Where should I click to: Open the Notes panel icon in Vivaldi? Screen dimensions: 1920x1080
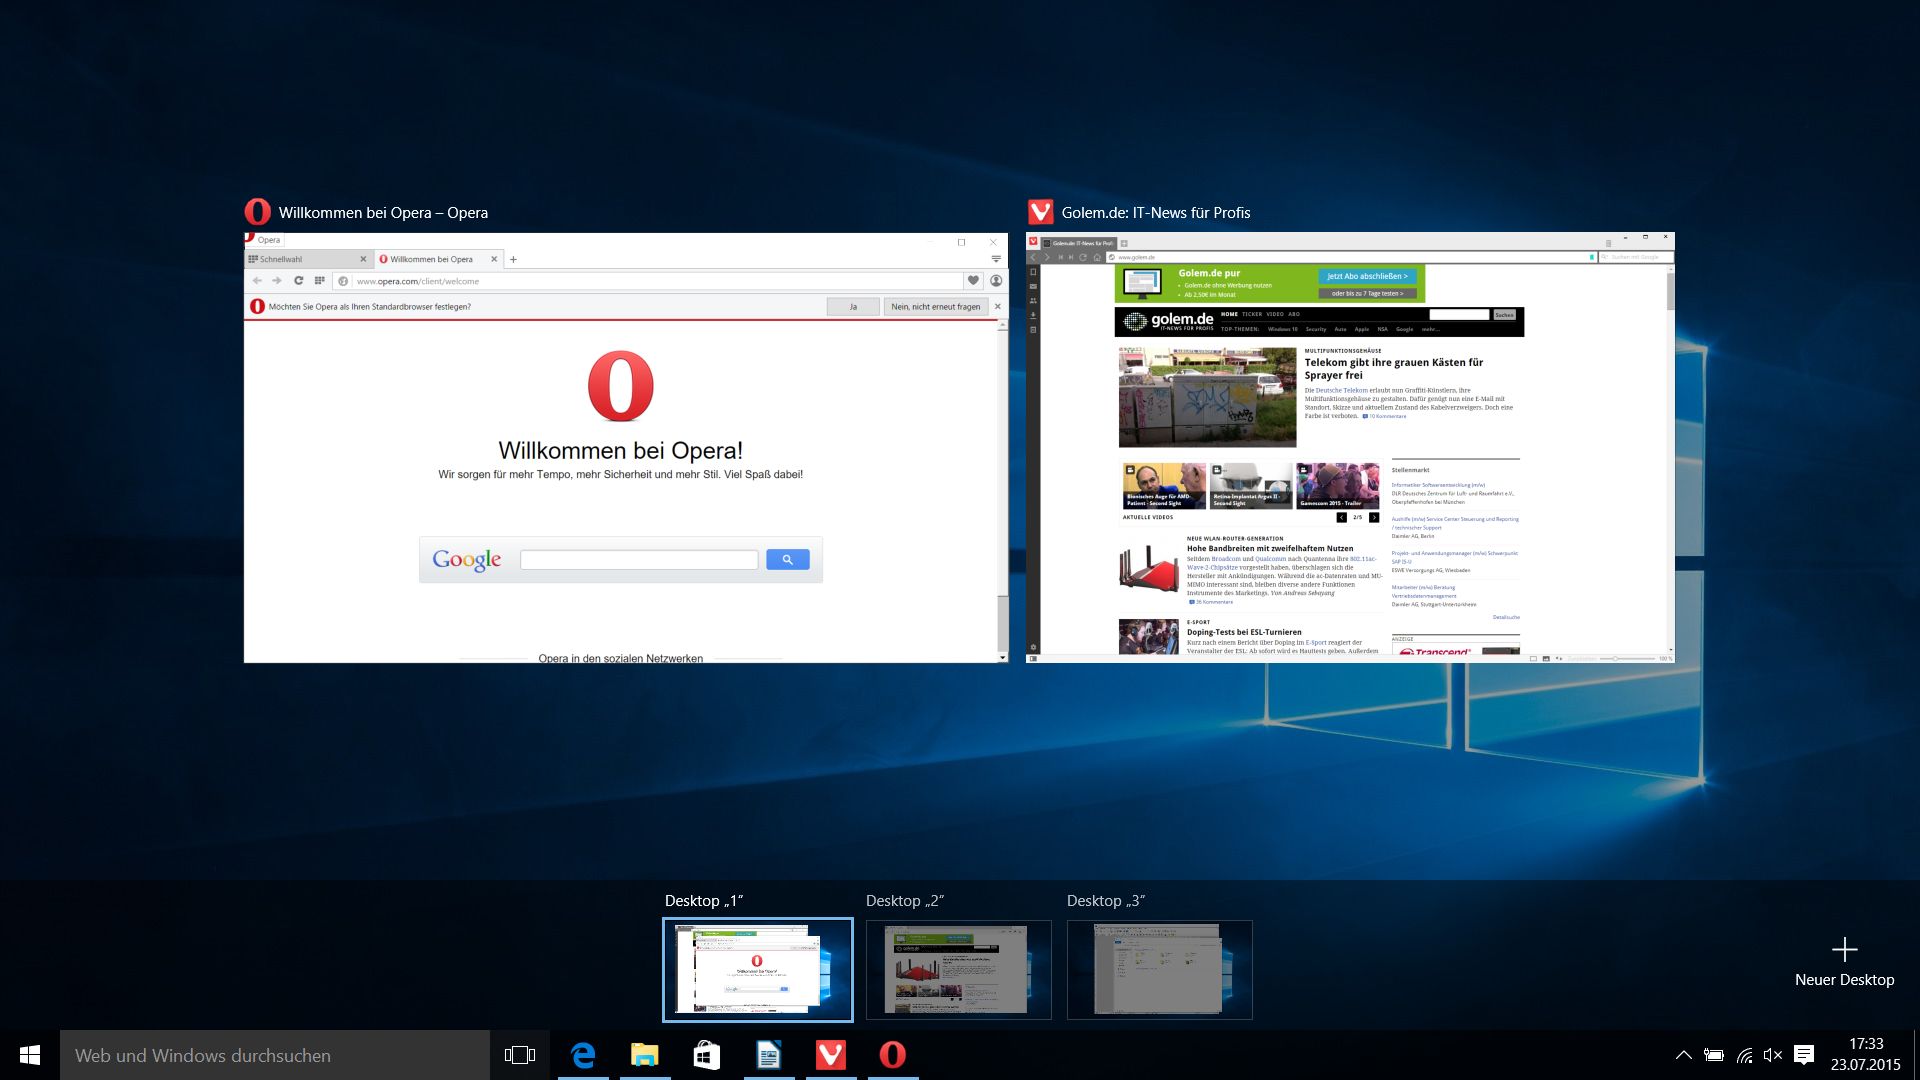(x=1033, y=329)
